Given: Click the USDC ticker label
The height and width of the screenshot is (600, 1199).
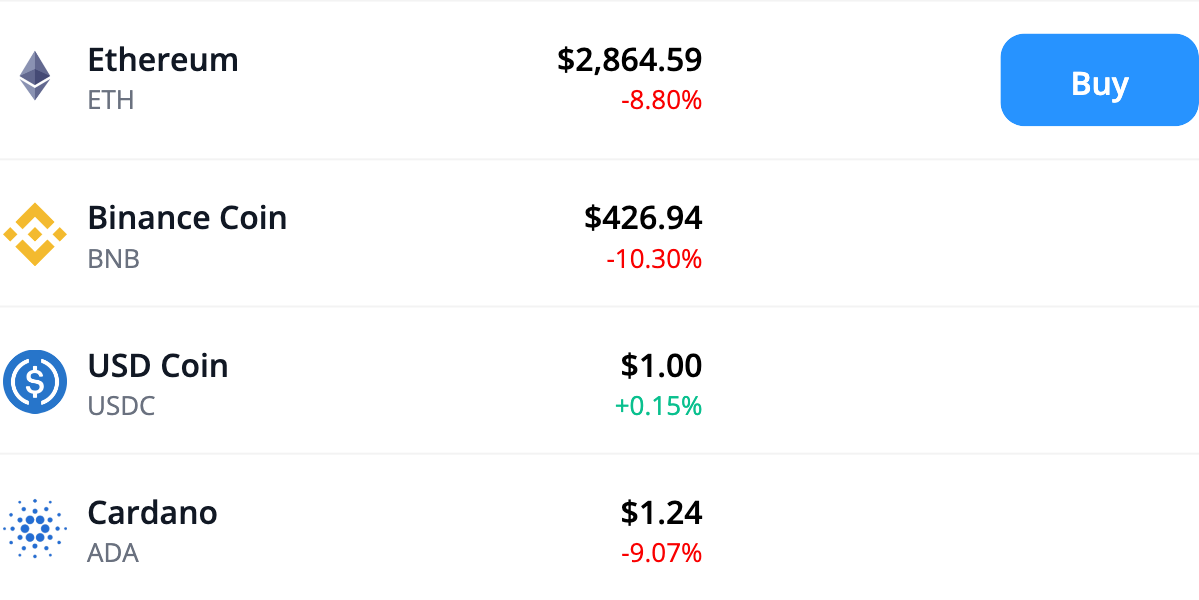Looking at the screenshot, I should tap(122, 406).
